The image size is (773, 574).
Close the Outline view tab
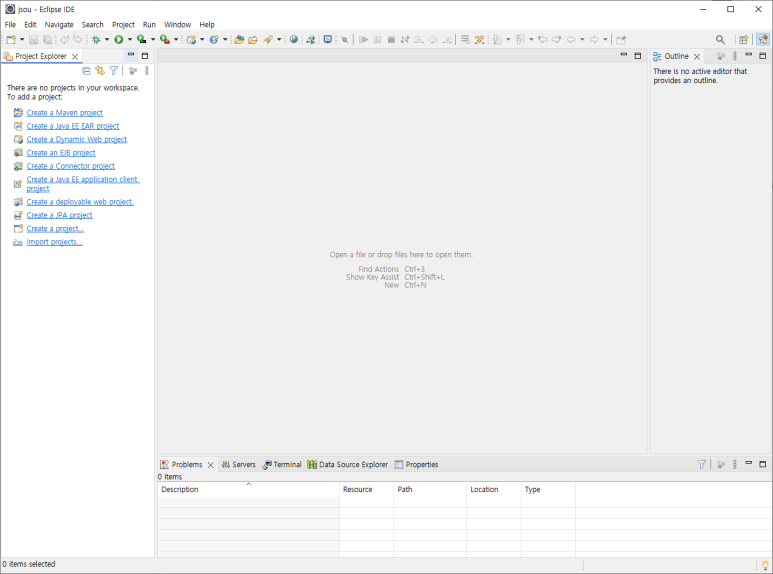point(697,57)
